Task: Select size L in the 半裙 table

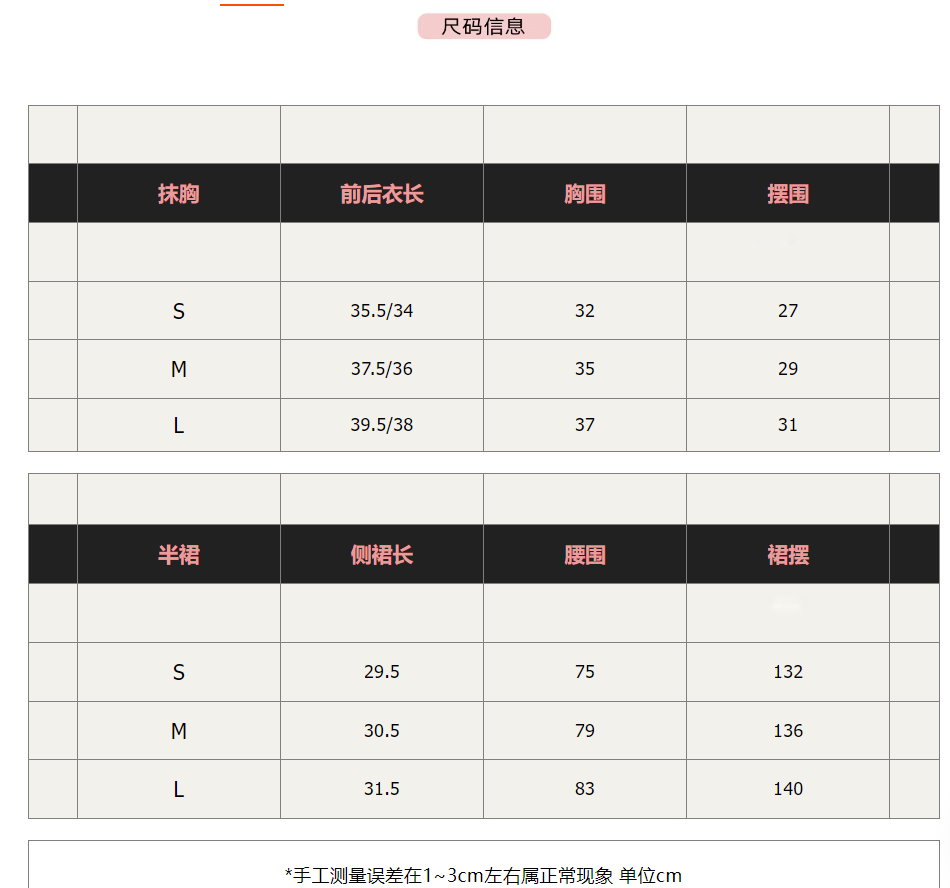Action: click(179, 790)
